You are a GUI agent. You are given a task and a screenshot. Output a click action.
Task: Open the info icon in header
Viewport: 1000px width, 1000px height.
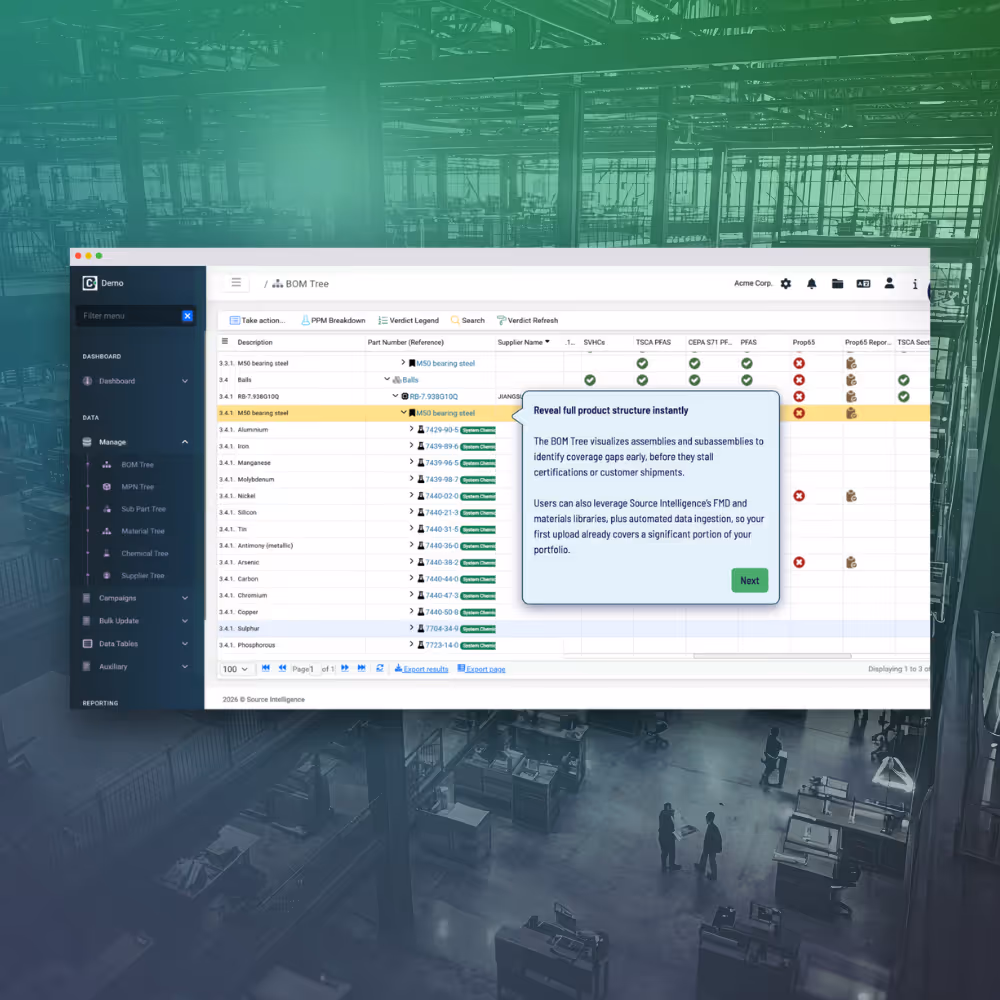(915, 284)
